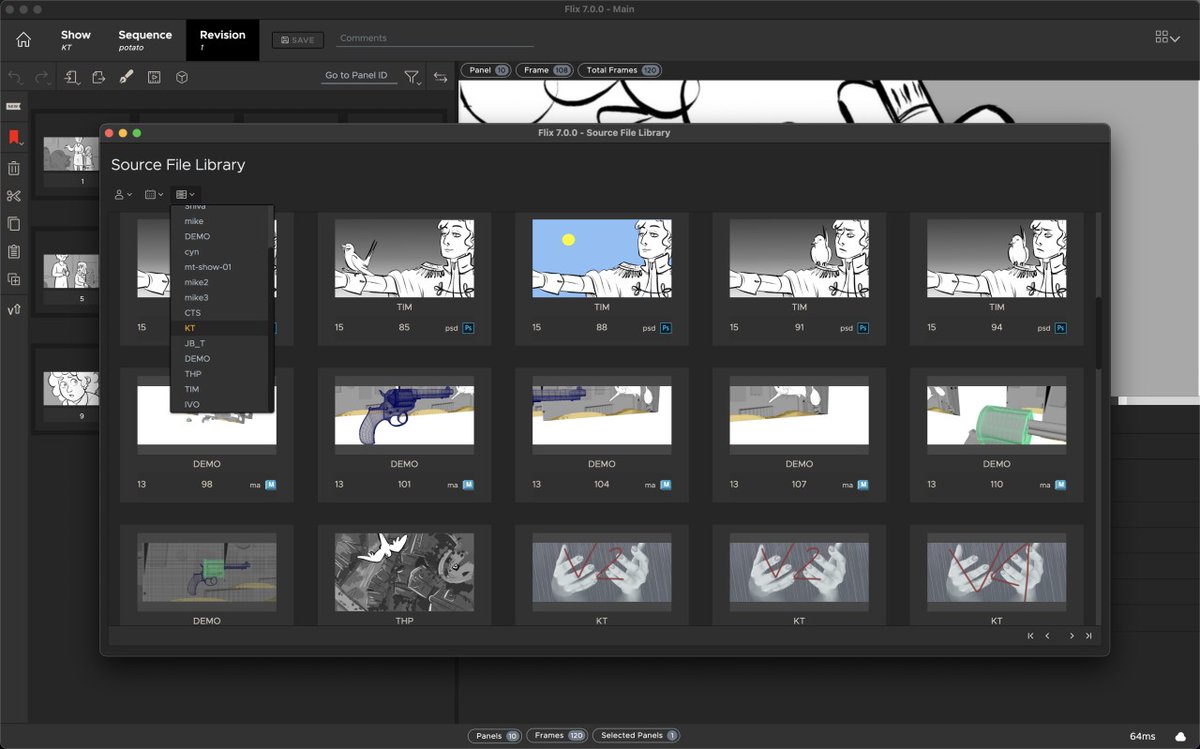Select the blue revolver DEMO 101 thumbnail
This screenshot has width=1200, height=749.
[404, 415]
